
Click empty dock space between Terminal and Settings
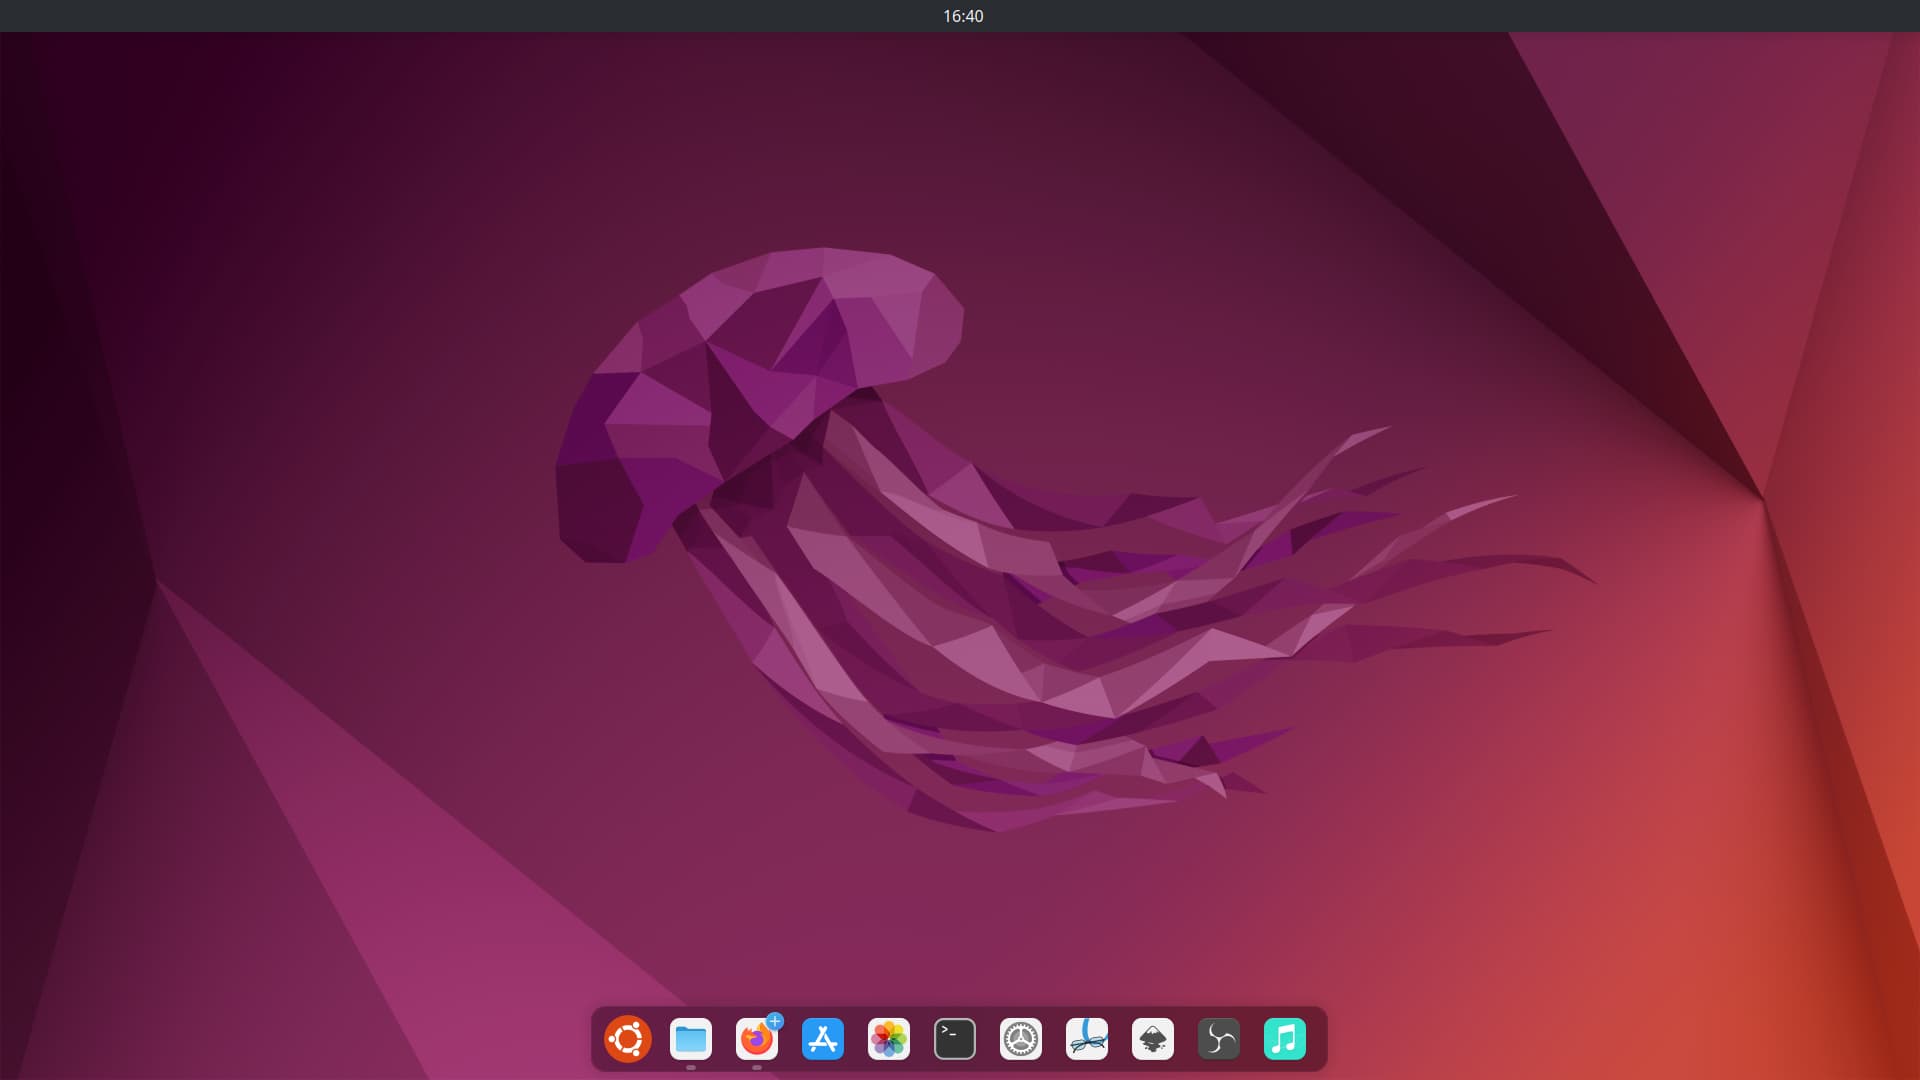tap(988, 1039)
